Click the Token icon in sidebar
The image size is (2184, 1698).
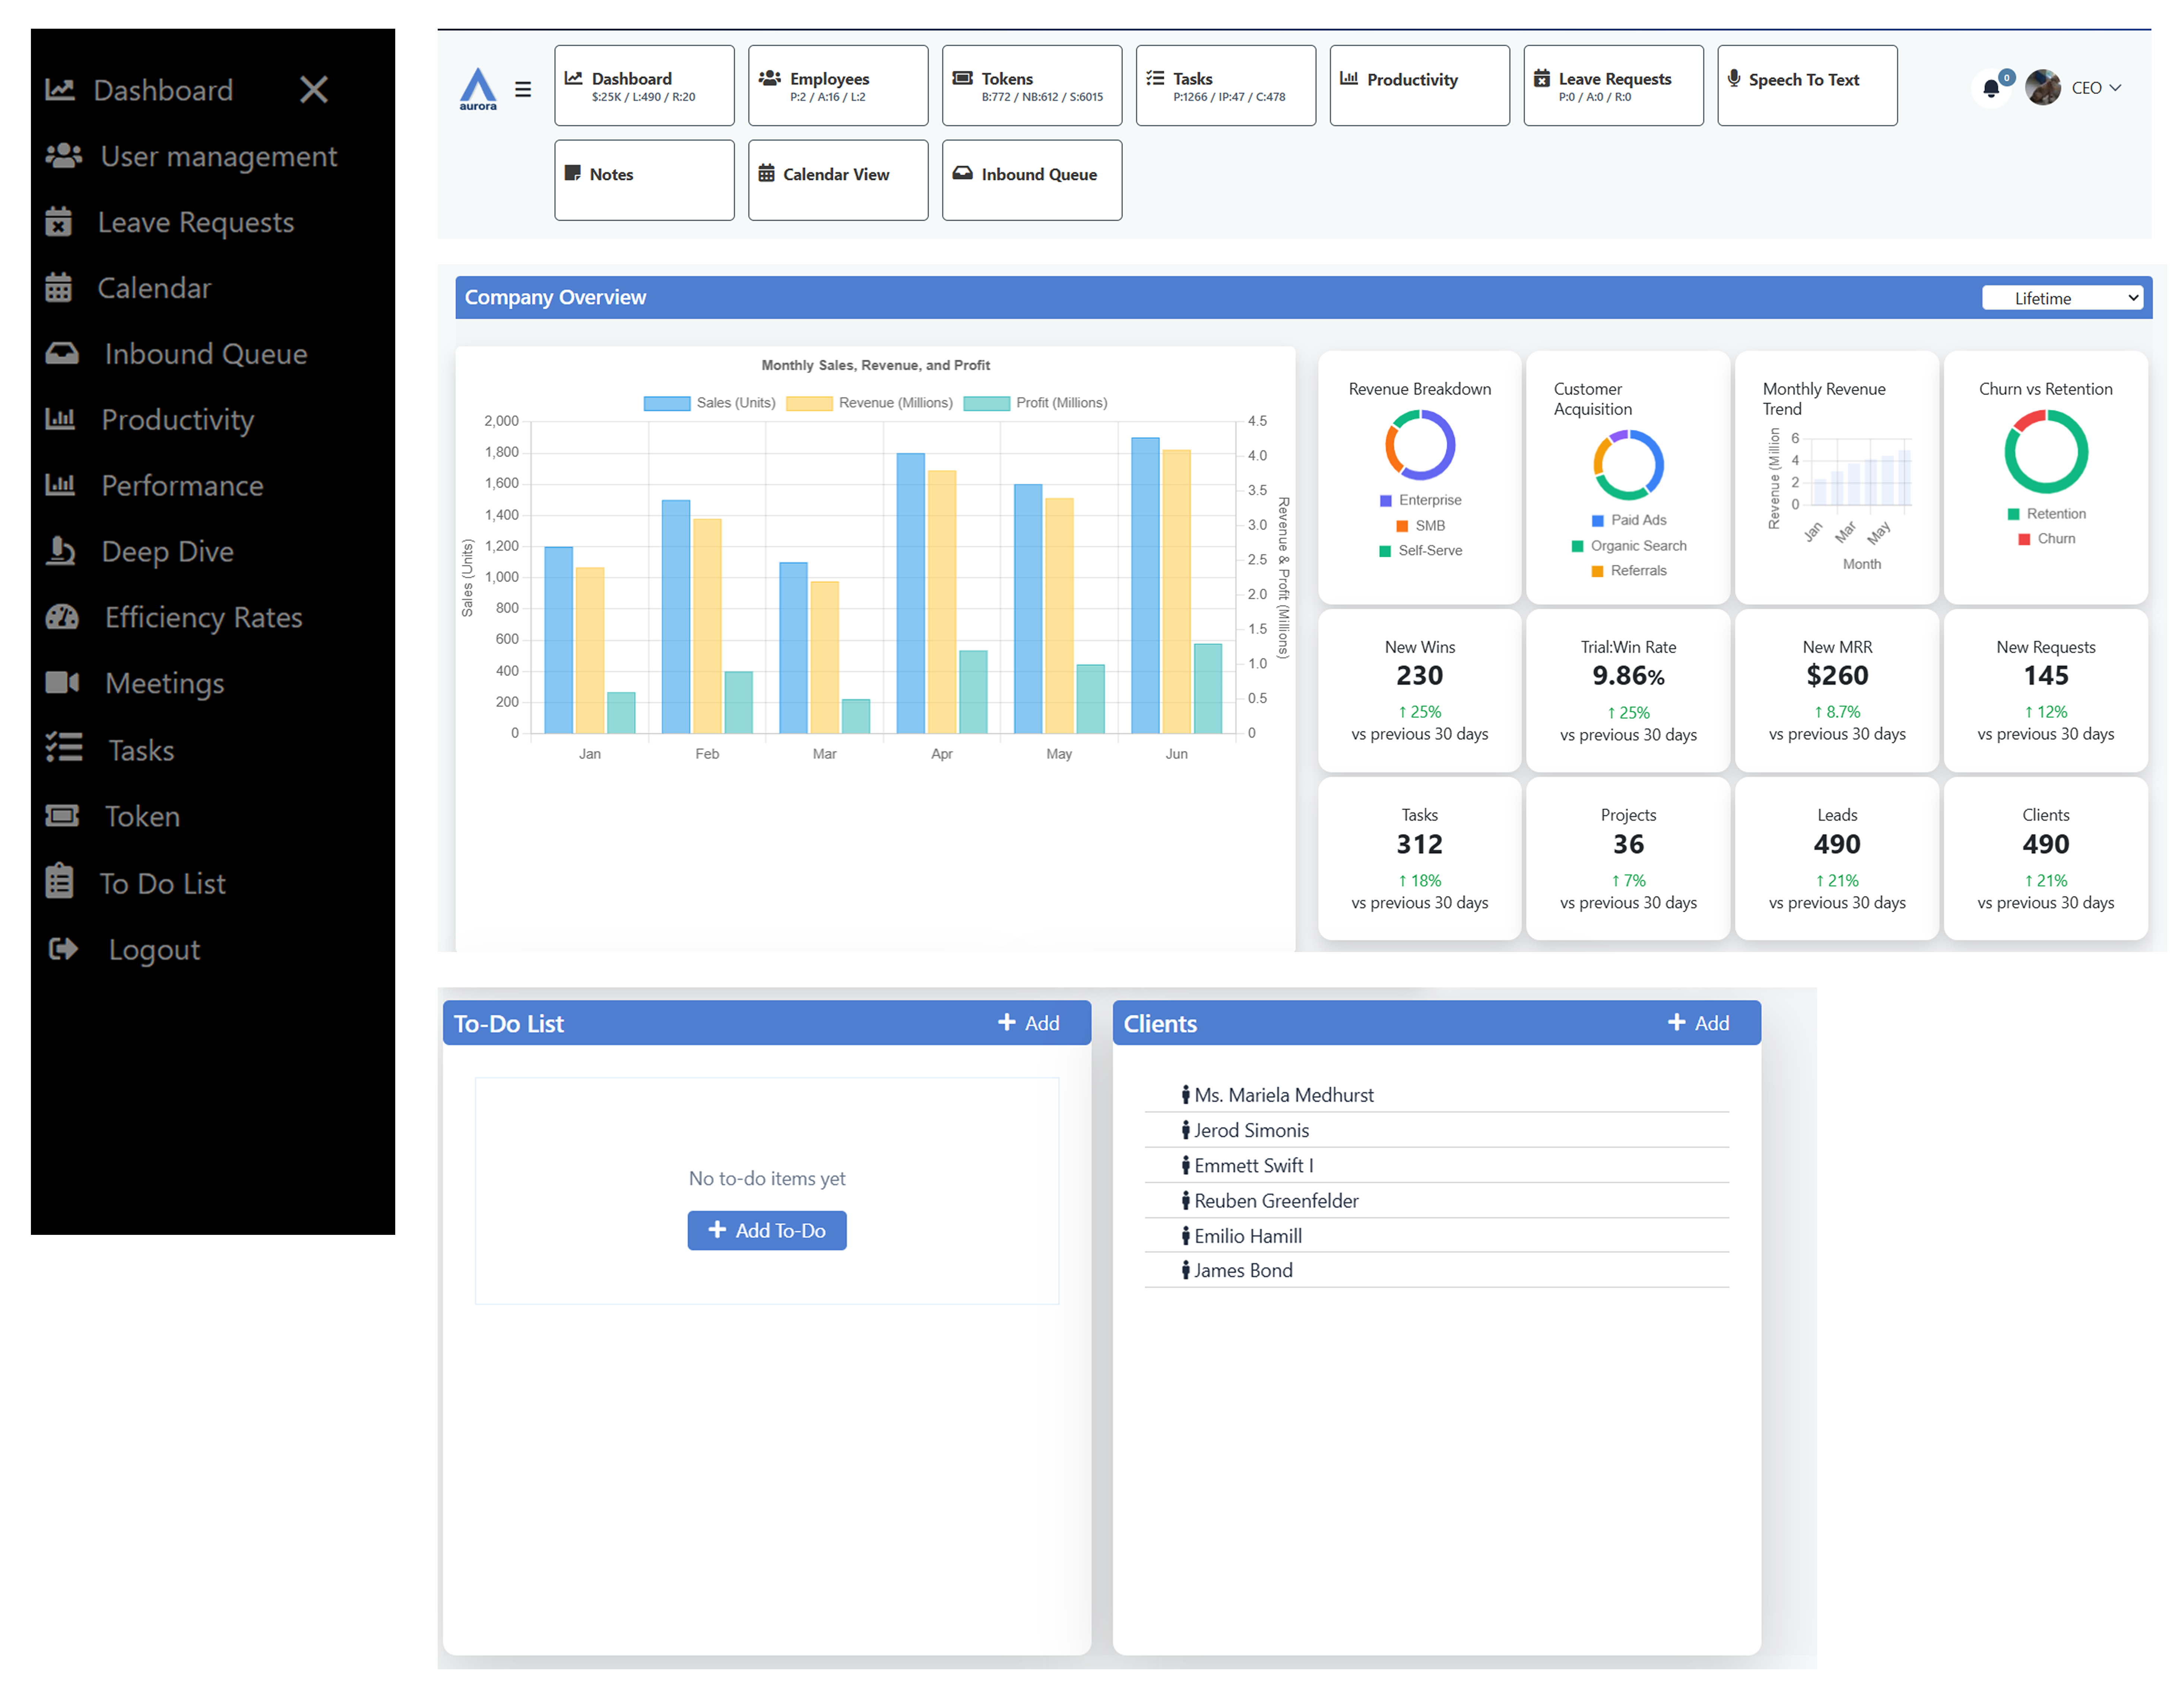(62, 816)
